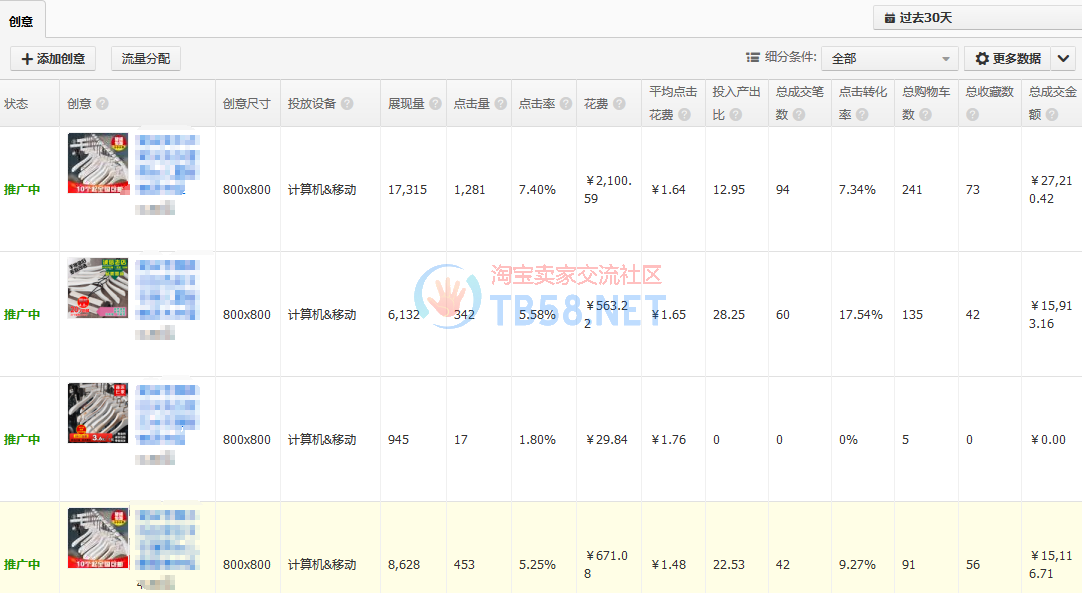
Task: Sort by 点击率 column header
Action: coord(537,104)
